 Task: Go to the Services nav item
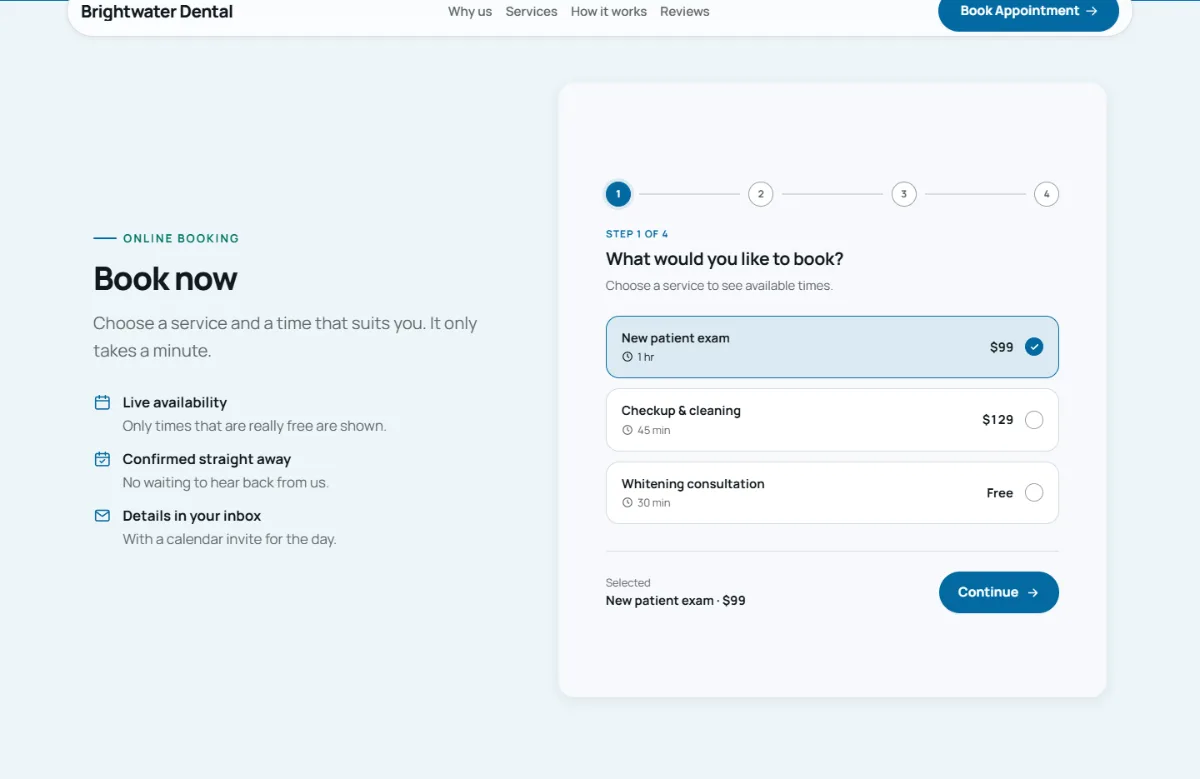click(x=531, y=12)
